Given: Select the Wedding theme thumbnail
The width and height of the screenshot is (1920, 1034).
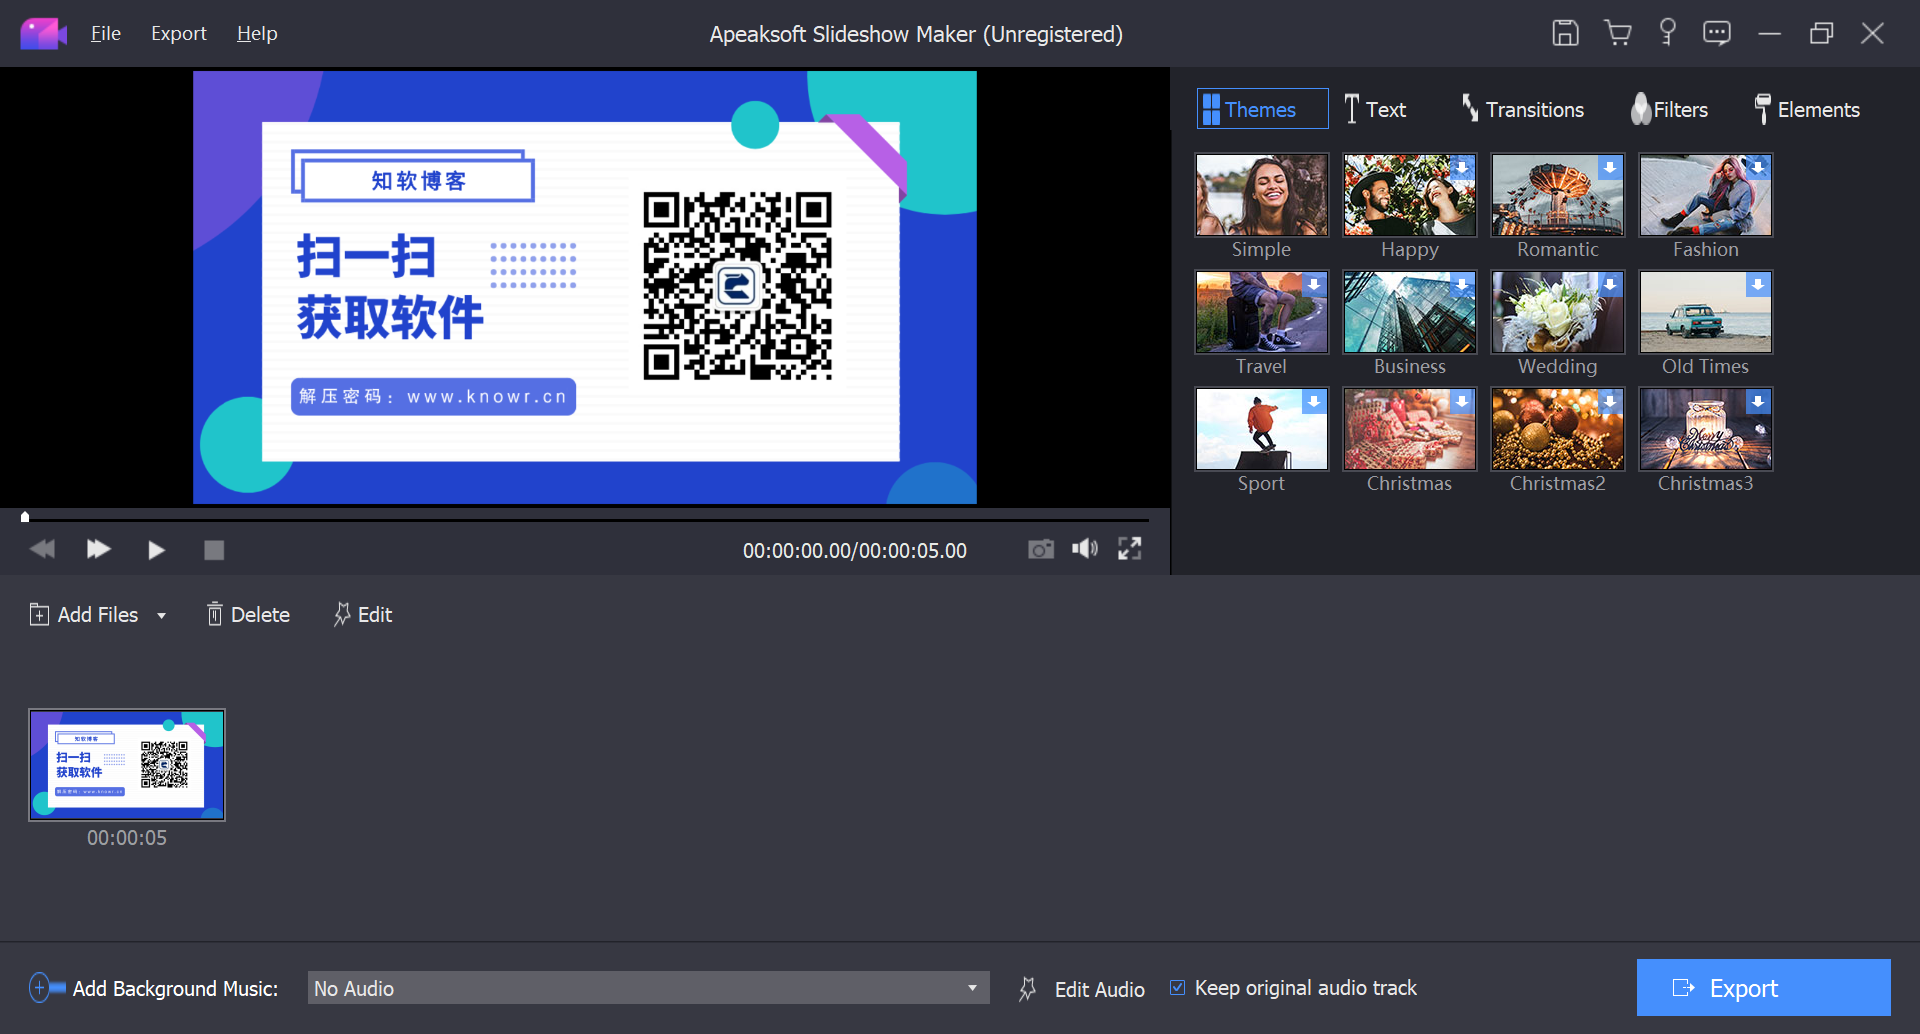Looking at the screenshot, I should coord(1558,312).
